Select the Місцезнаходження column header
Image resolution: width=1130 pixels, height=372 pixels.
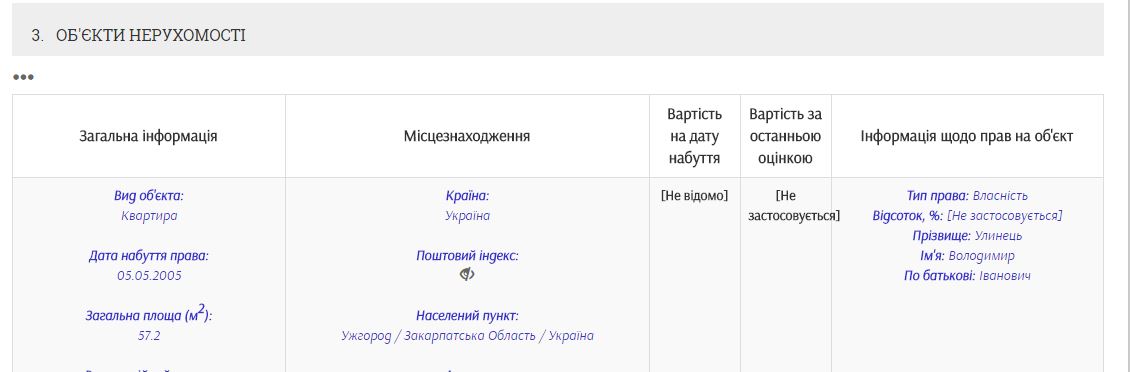tap(467, 136)
